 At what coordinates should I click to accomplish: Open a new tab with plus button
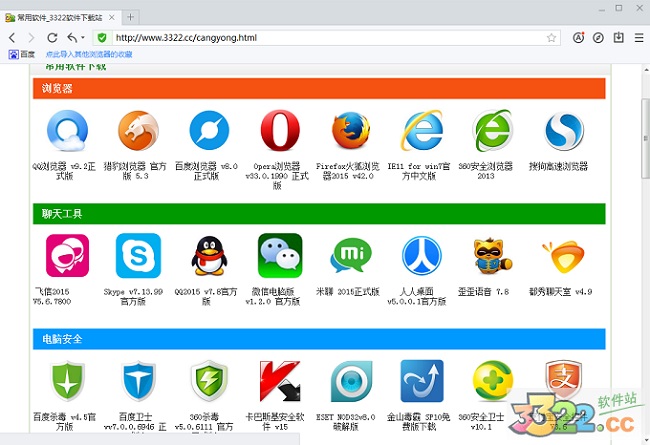tap(131, 17)
